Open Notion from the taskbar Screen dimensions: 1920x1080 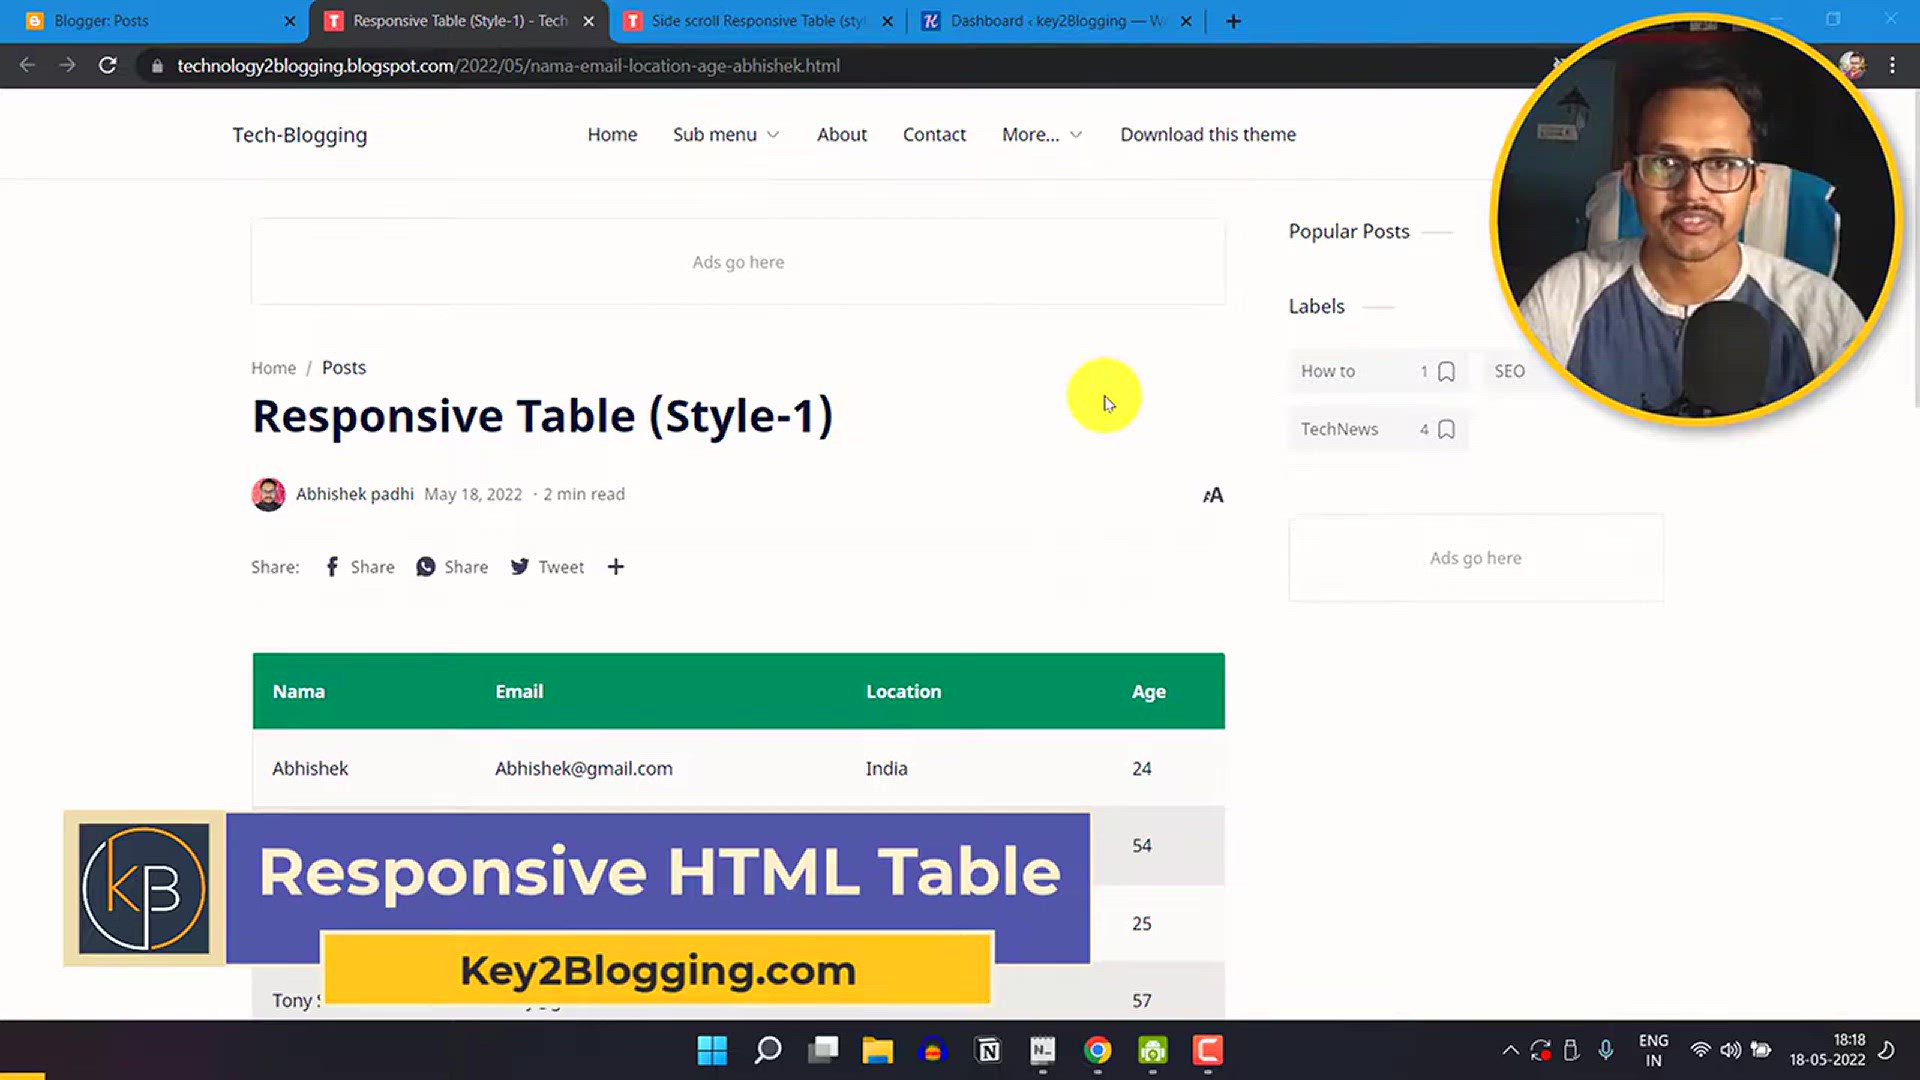click(x=988, y=1050)
